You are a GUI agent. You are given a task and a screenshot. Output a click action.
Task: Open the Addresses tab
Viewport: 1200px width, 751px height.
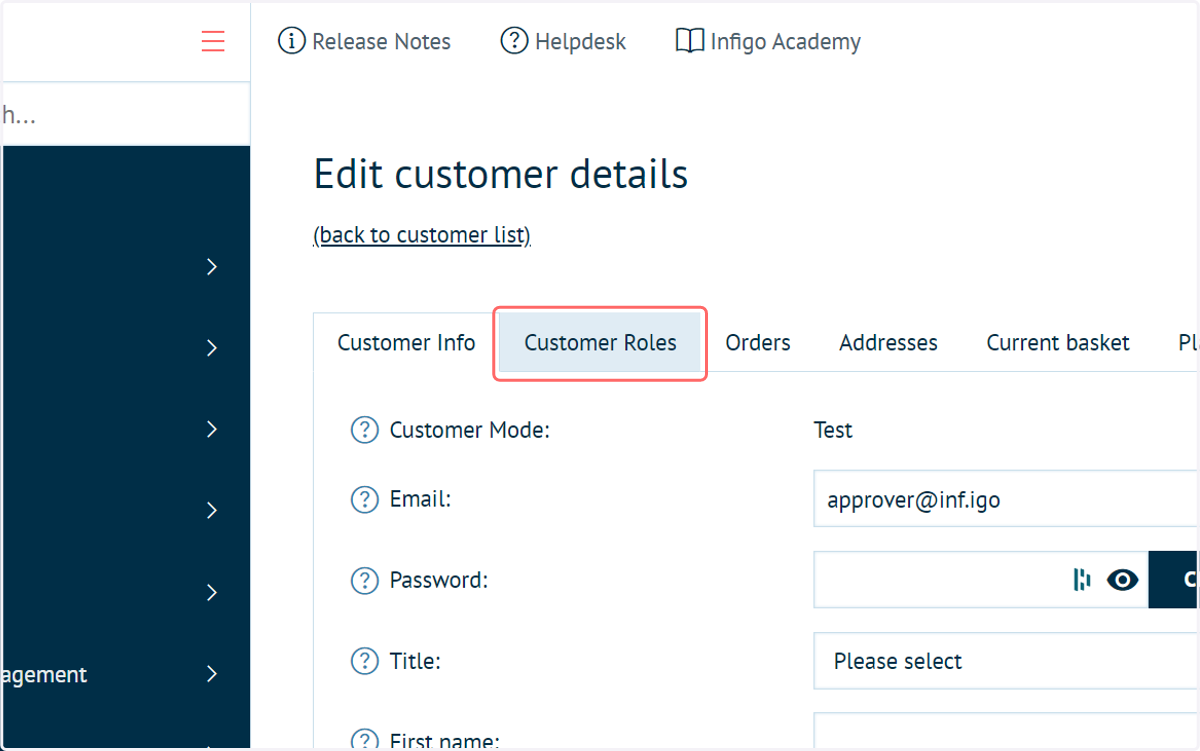pos(888,343)
